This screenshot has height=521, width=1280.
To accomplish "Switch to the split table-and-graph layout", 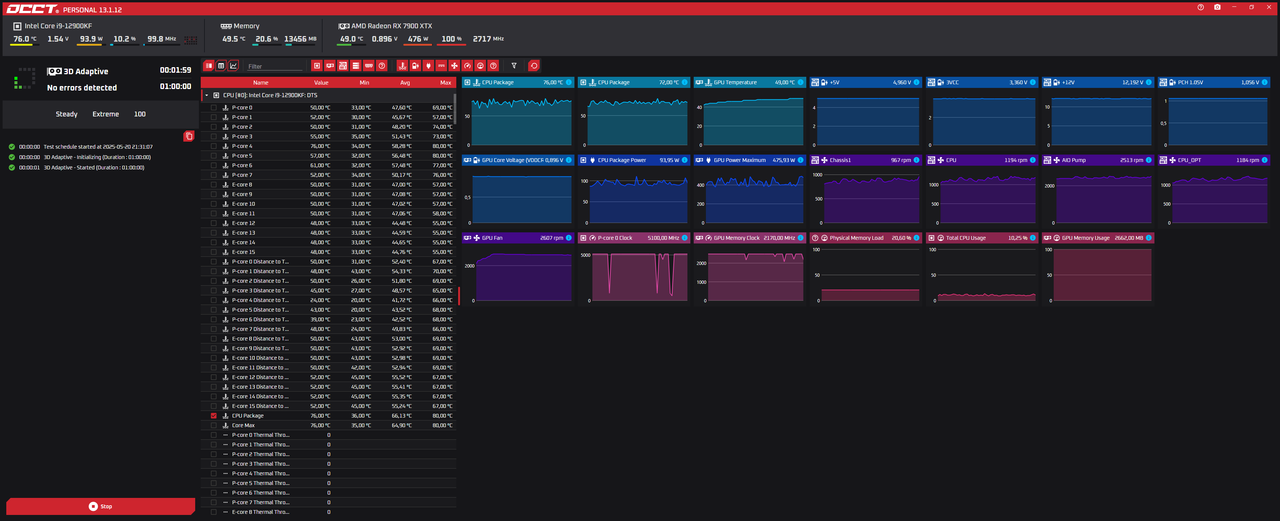I will [209, 66].
